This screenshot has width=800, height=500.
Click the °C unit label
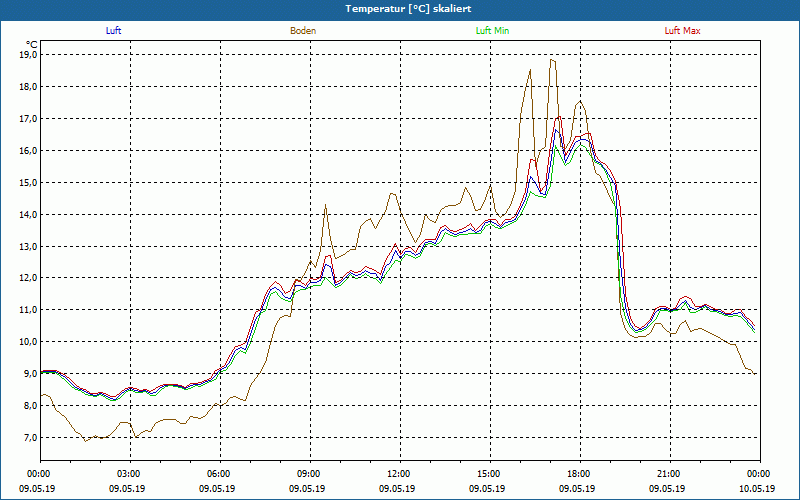(32, 44)
